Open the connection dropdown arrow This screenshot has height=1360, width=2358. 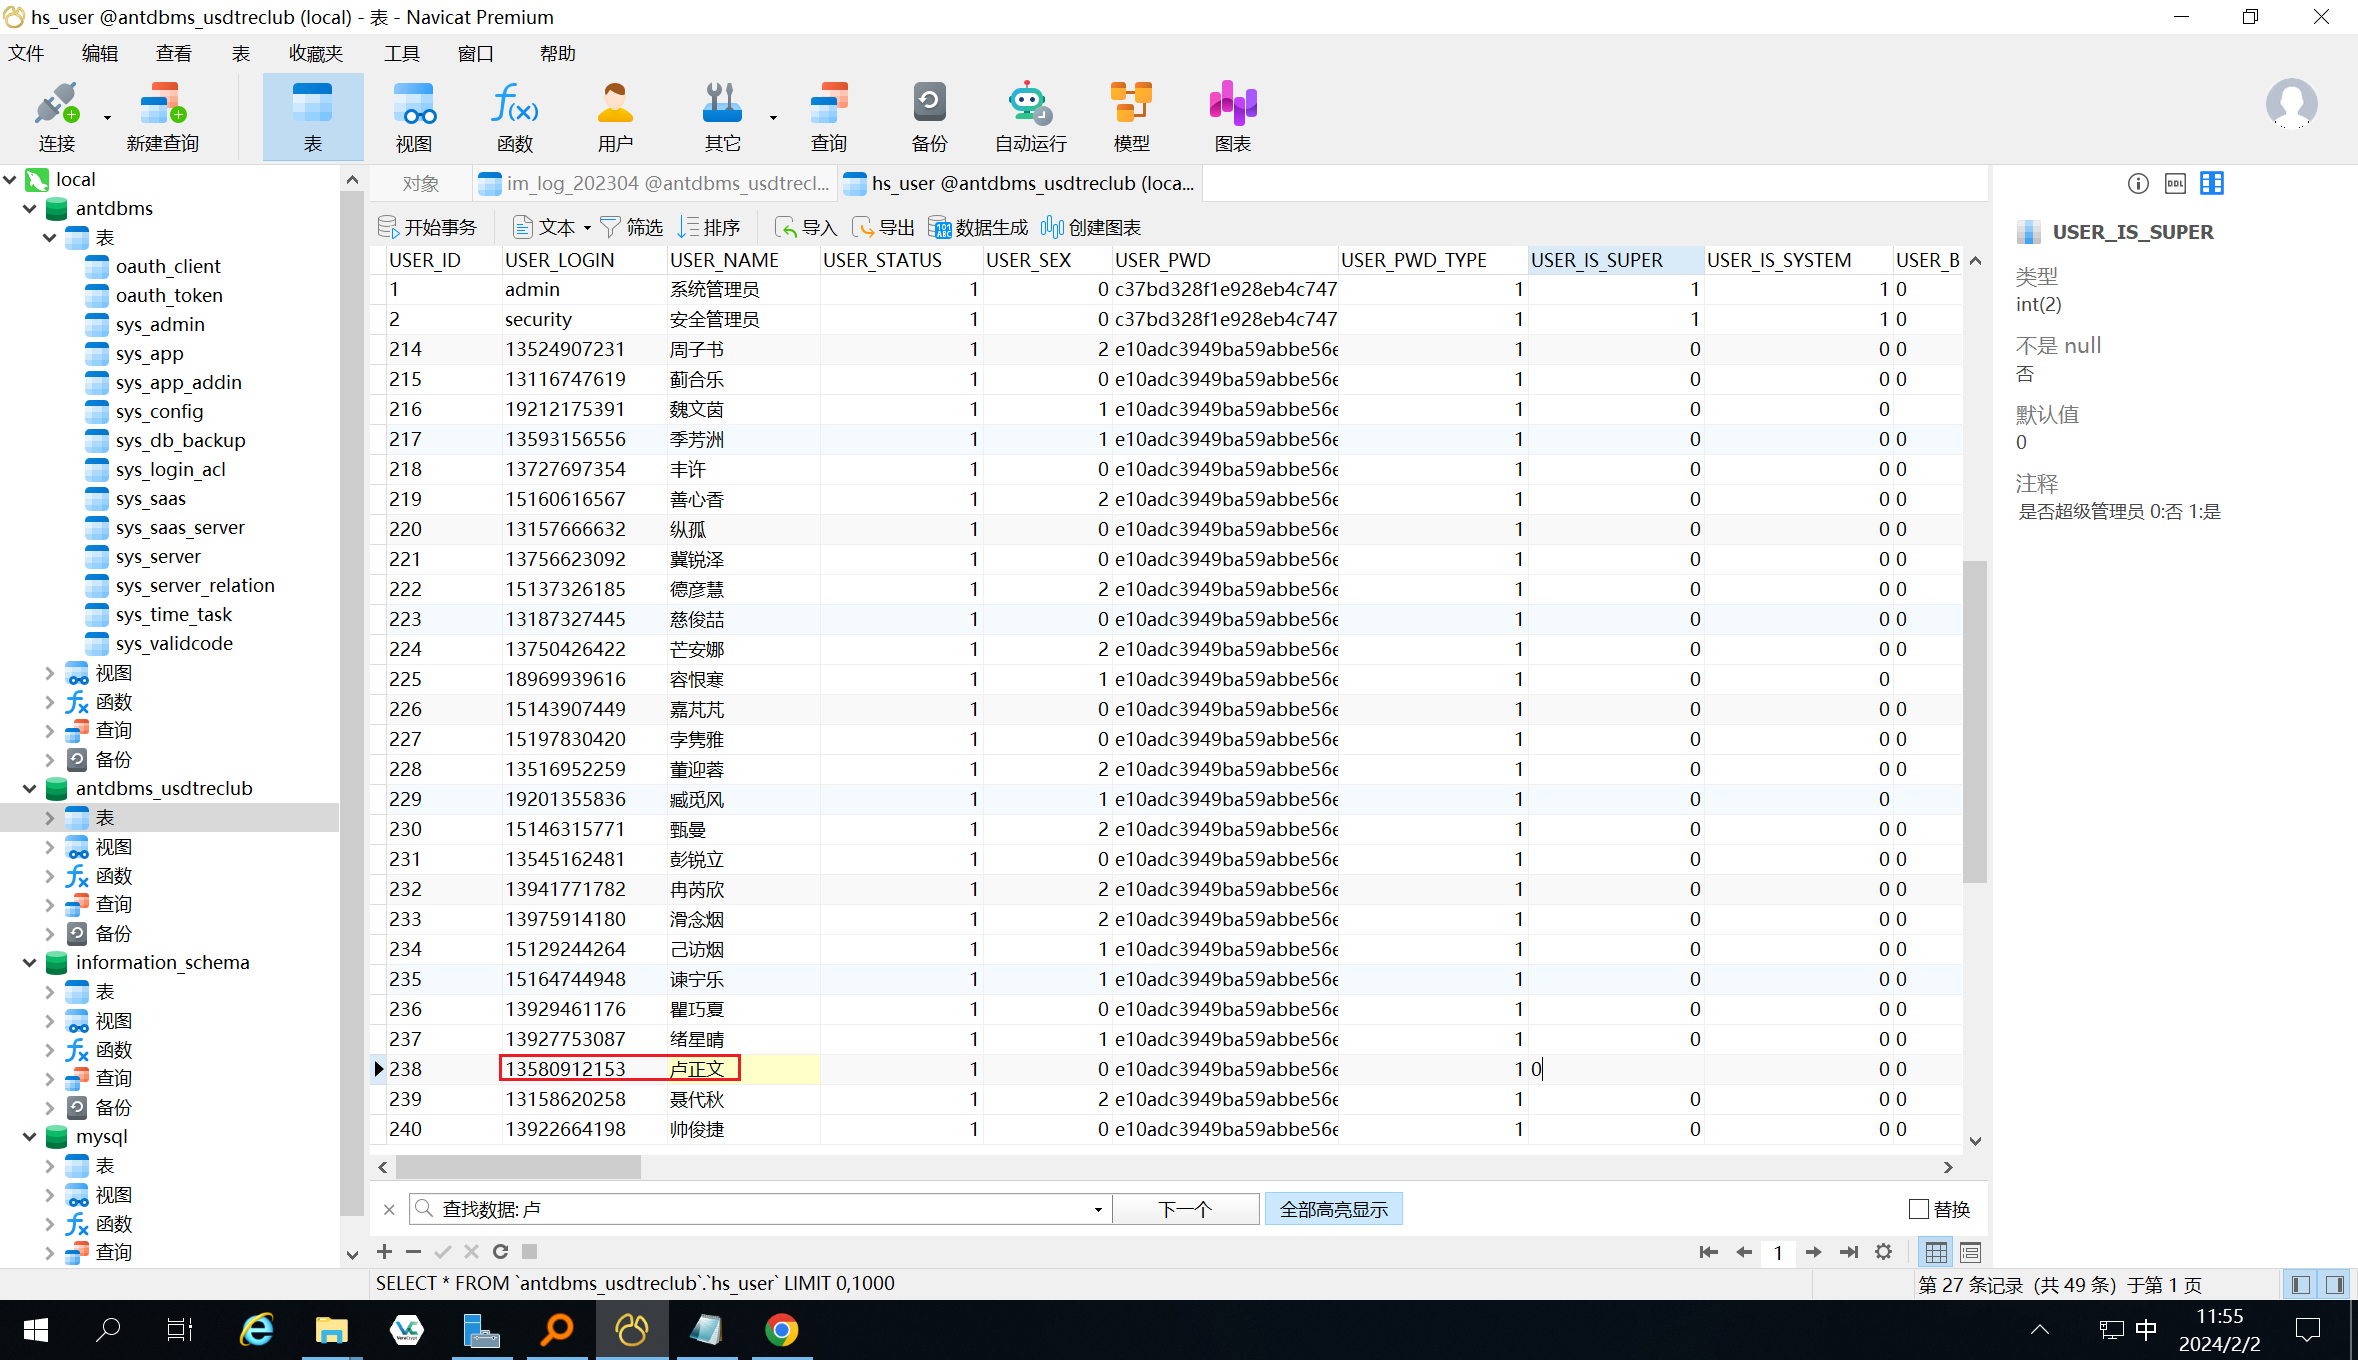click(x=107, y=117)
